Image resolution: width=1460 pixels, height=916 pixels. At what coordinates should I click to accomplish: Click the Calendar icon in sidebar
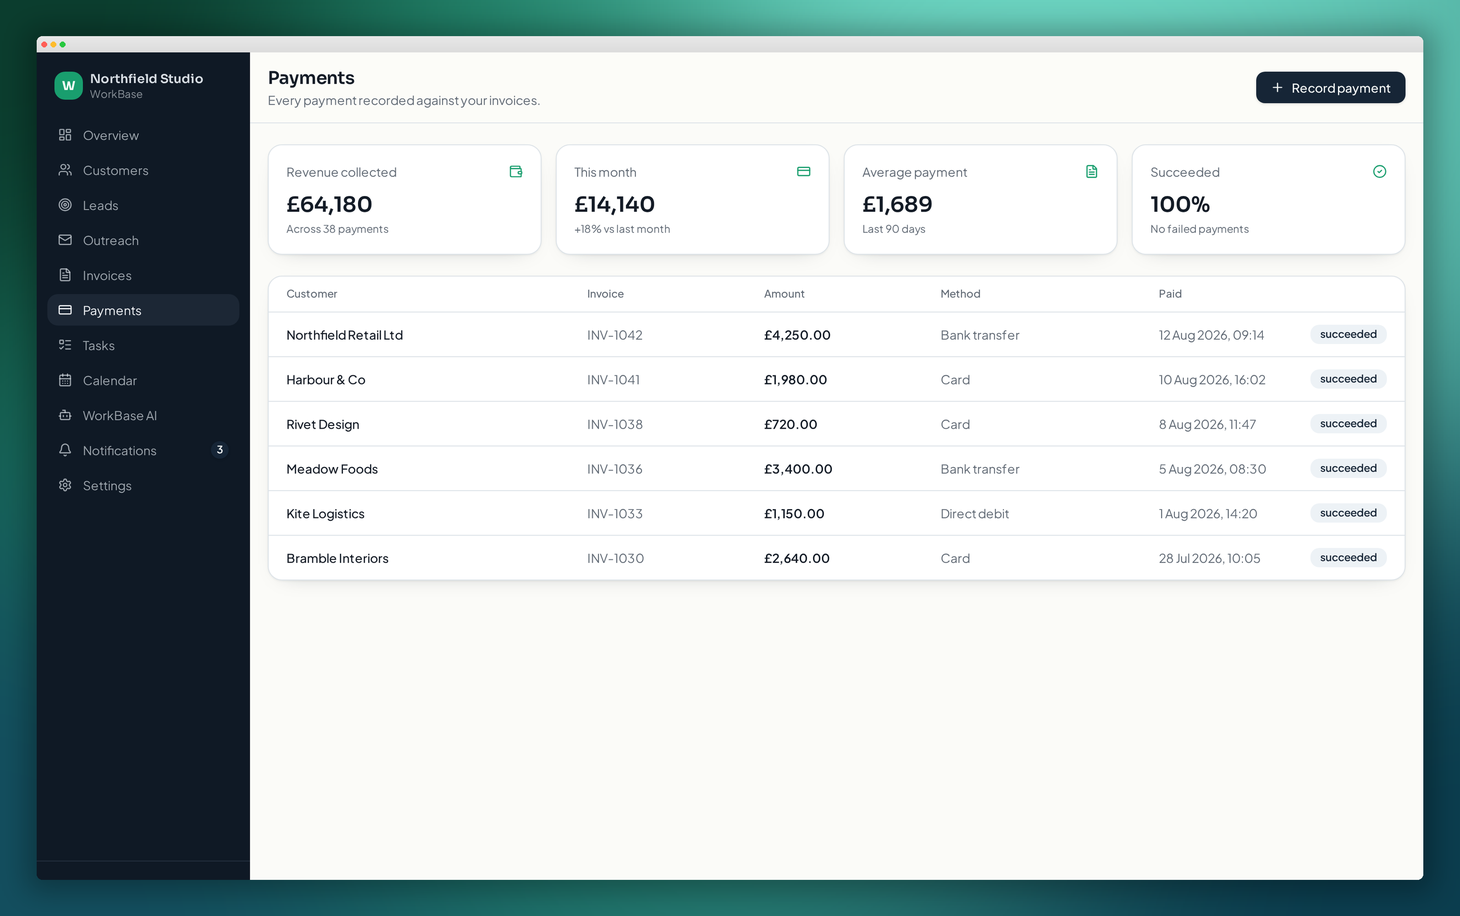pyautogui.click(x=65, y=380)
